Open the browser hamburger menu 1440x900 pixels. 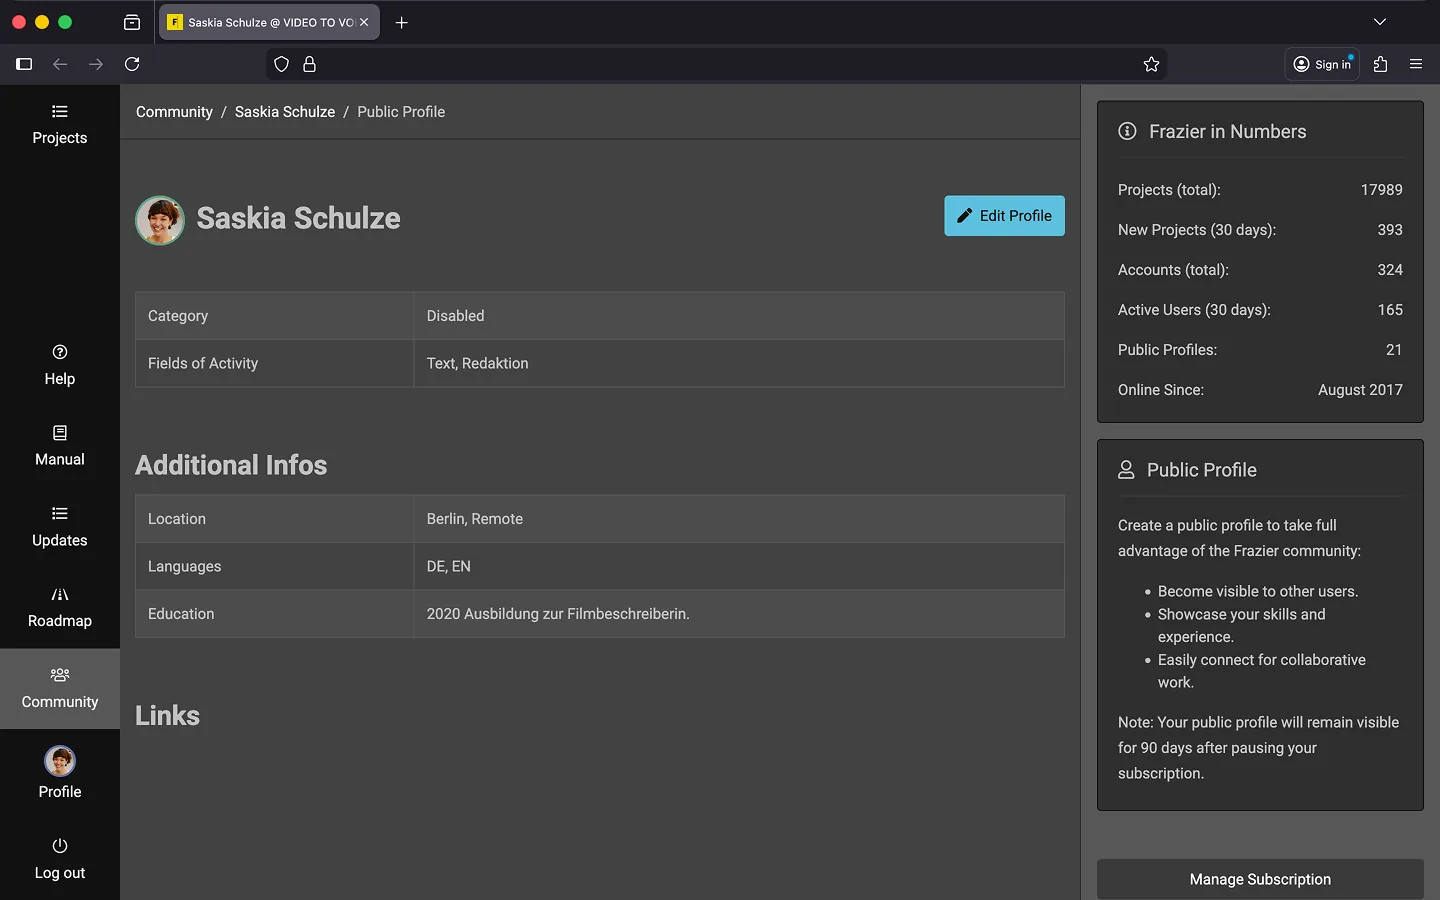[x=1415, y=64]
